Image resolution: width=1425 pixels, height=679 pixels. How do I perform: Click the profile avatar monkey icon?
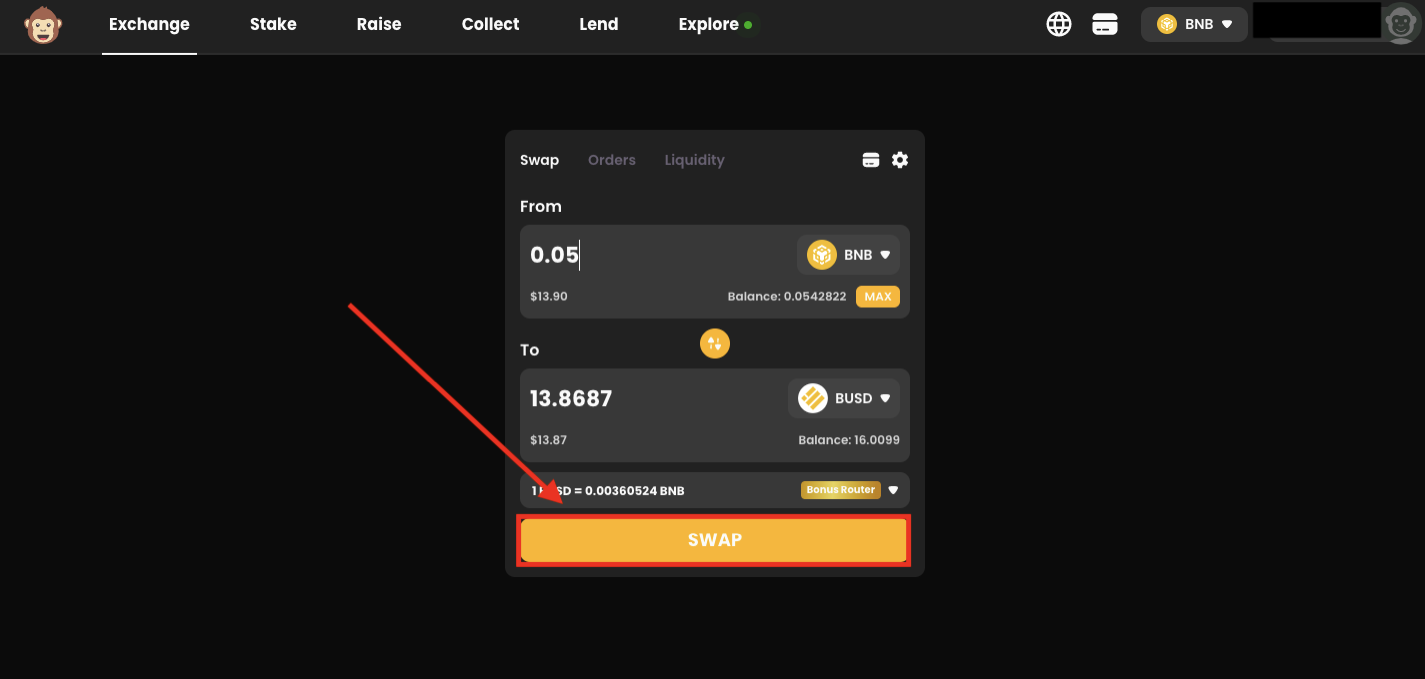[x=1399, y=24]
